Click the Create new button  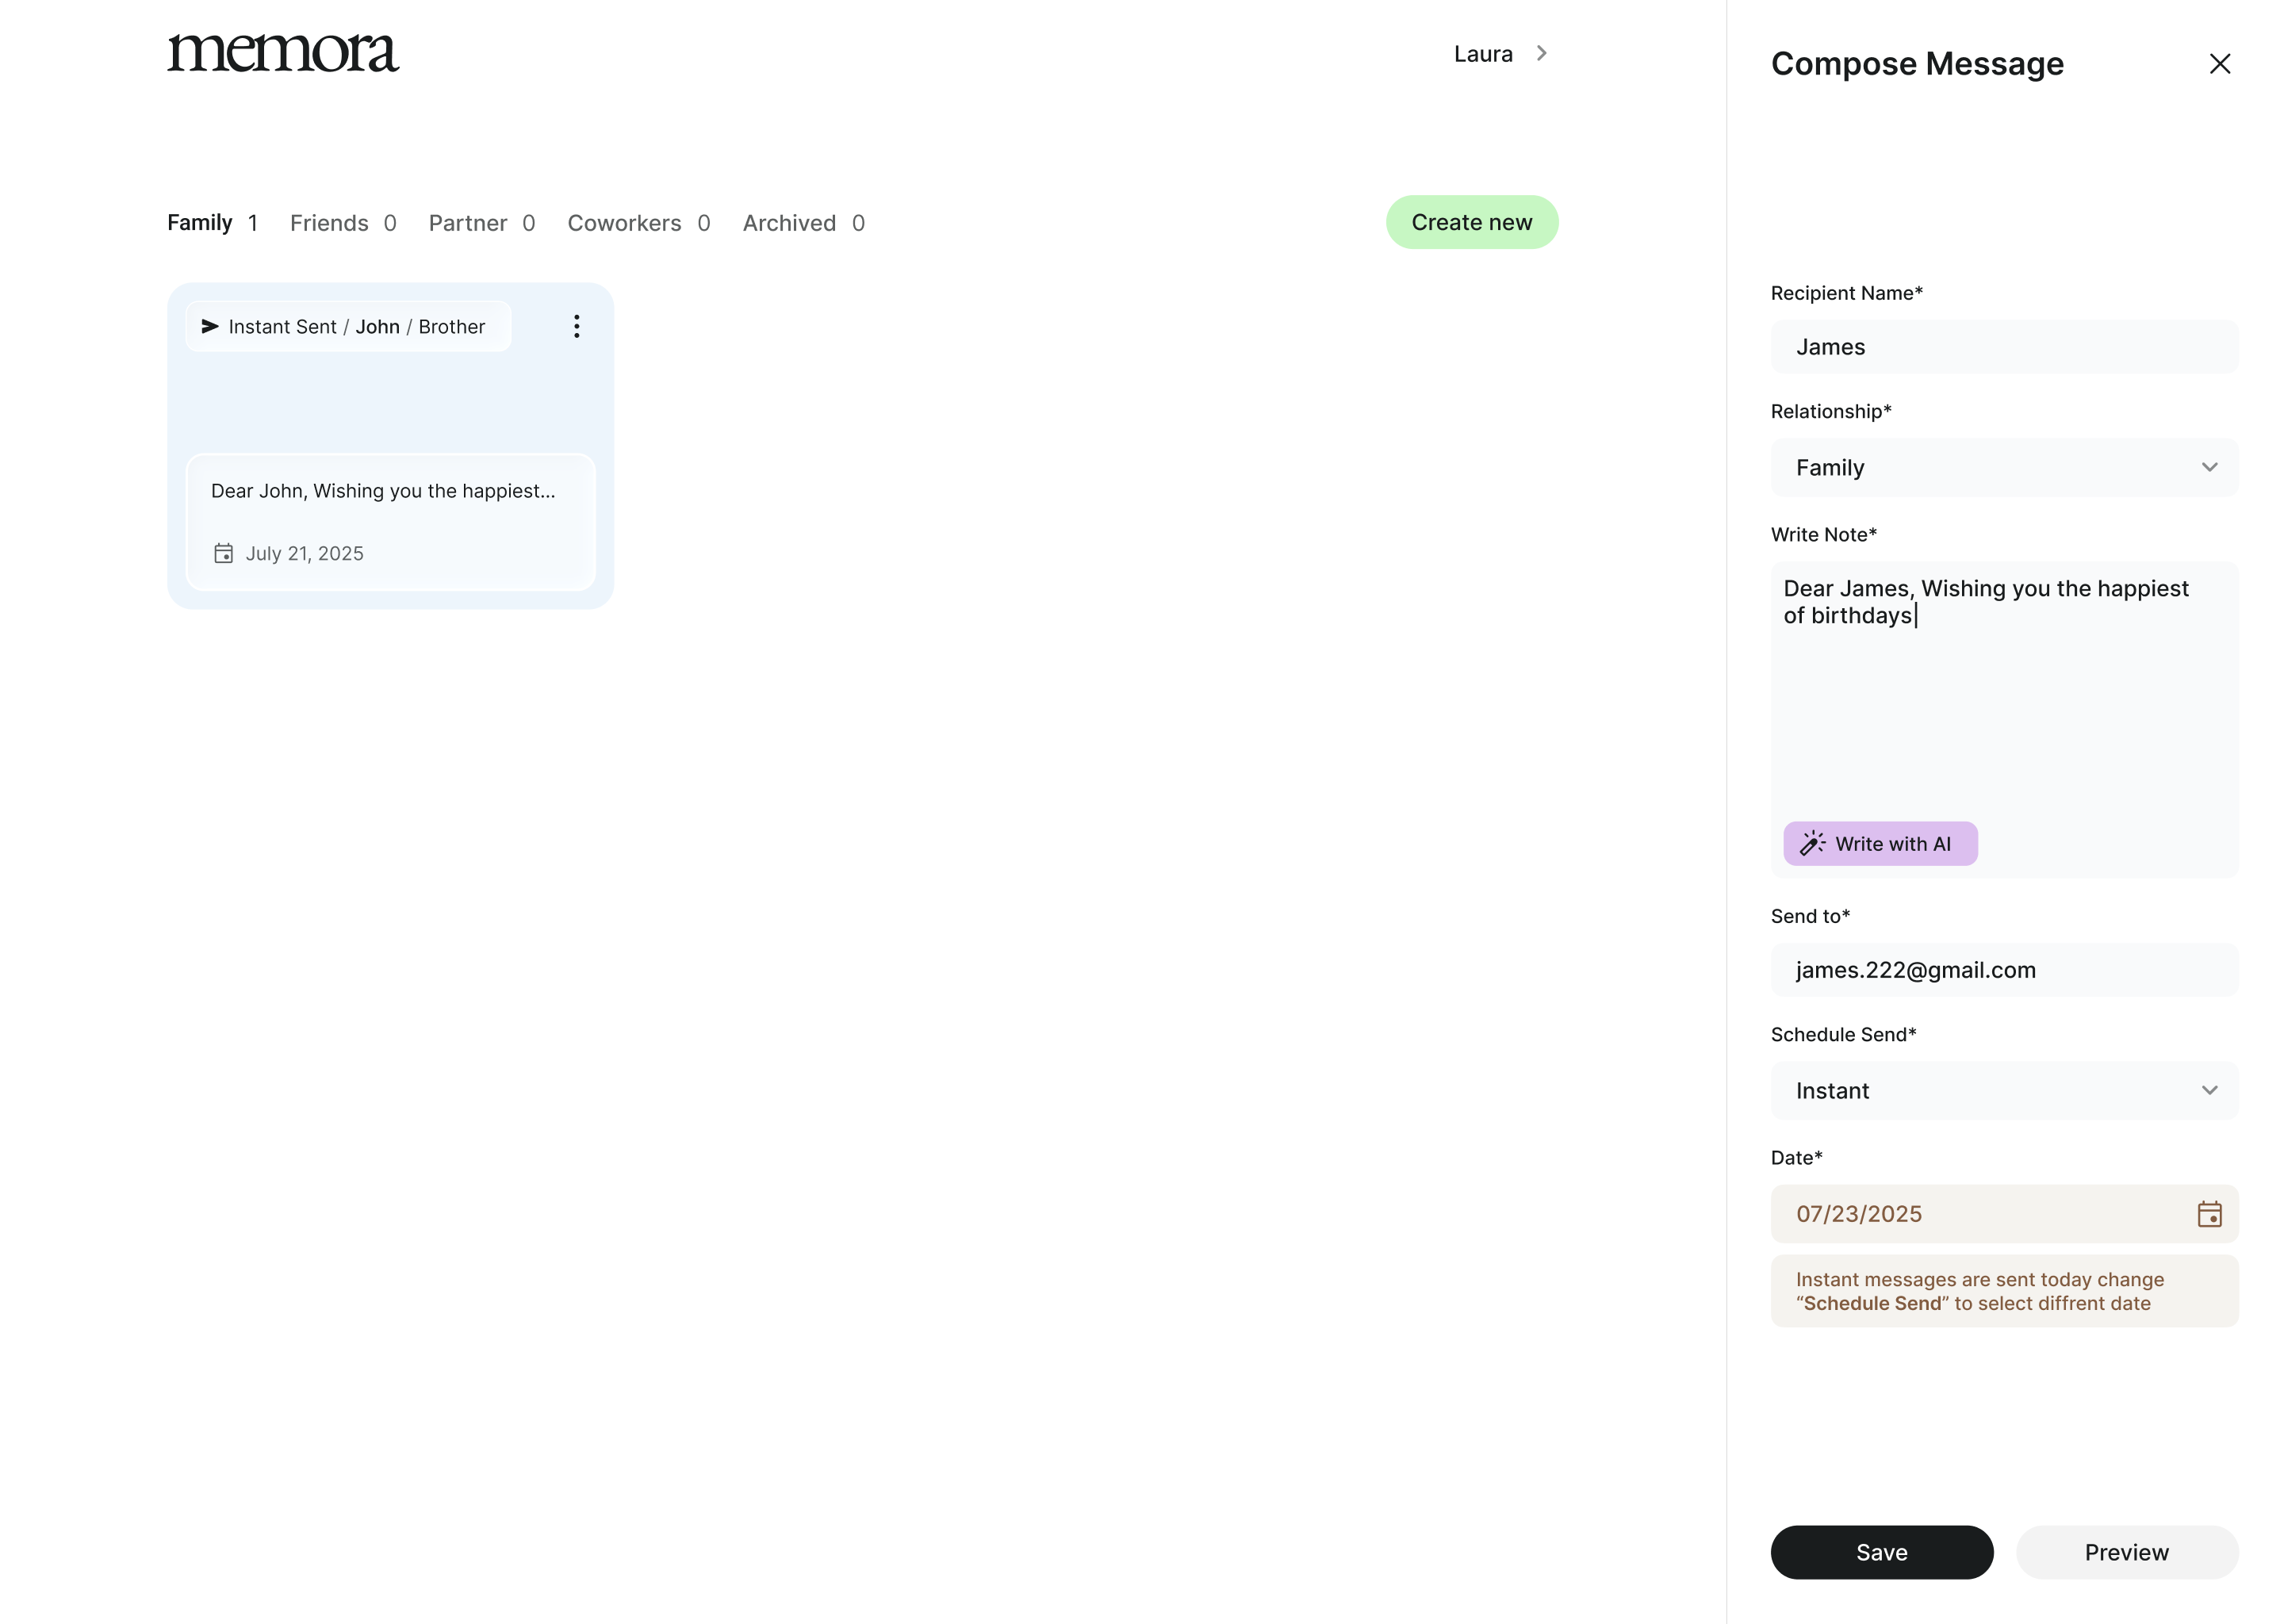1471,222
